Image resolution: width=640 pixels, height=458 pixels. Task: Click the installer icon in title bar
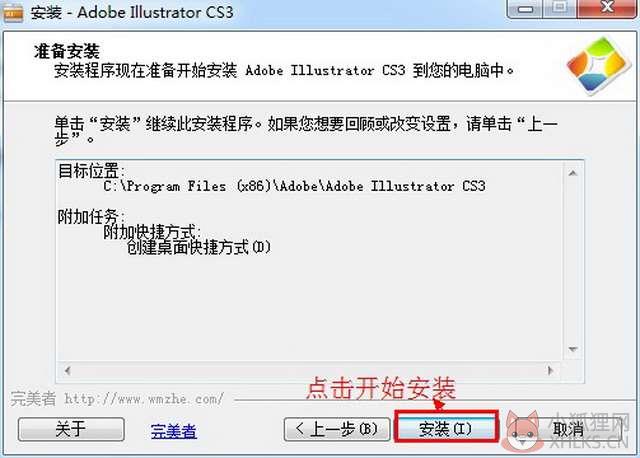[13, 13]
